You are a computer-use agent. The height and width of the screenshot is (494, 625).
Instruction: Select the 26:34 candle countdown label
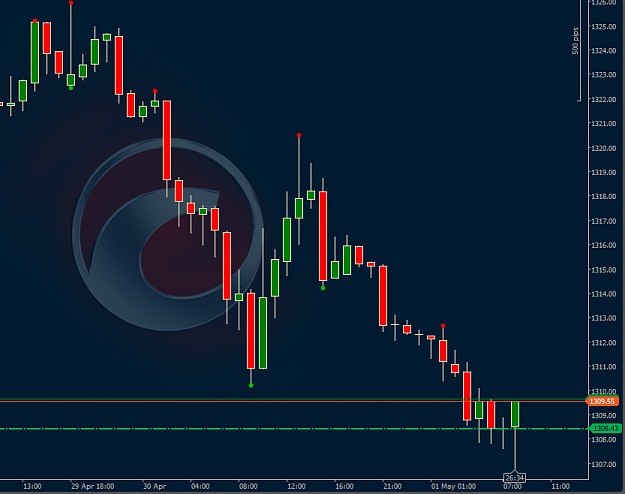point(514,478)
